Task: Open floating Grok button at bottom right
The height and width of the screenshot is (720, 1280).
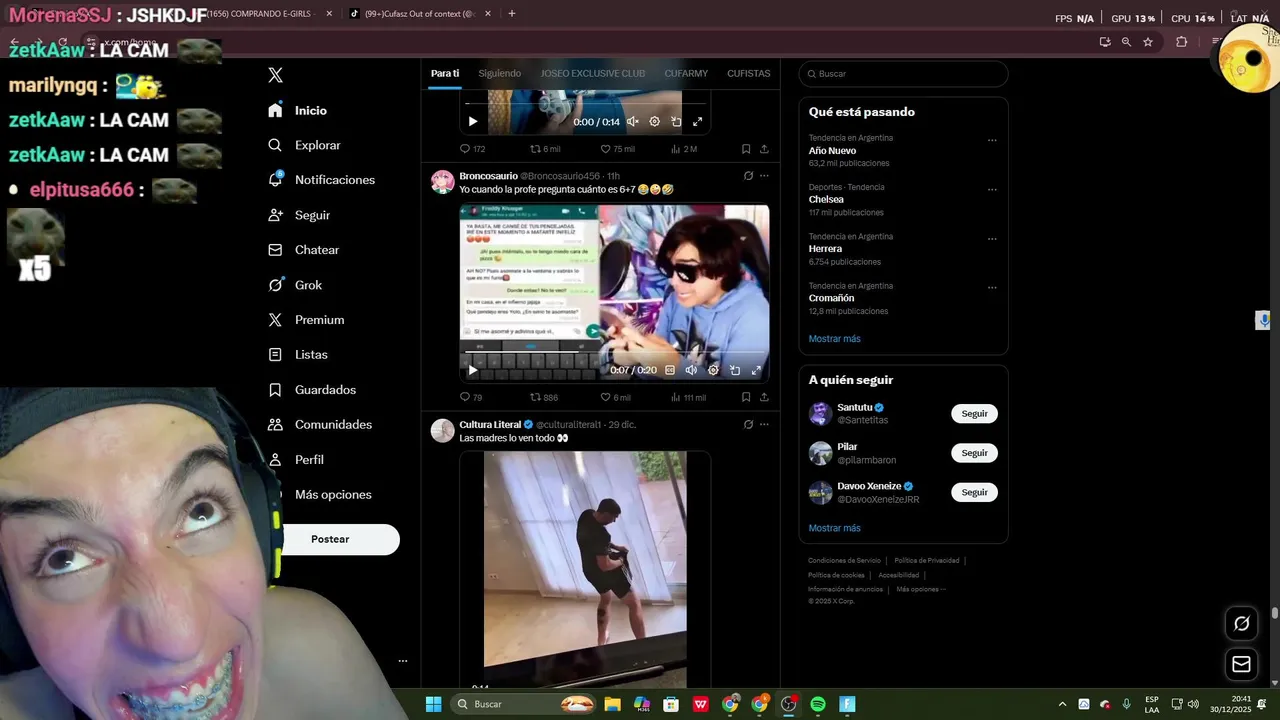Action: coord(1242,624)
